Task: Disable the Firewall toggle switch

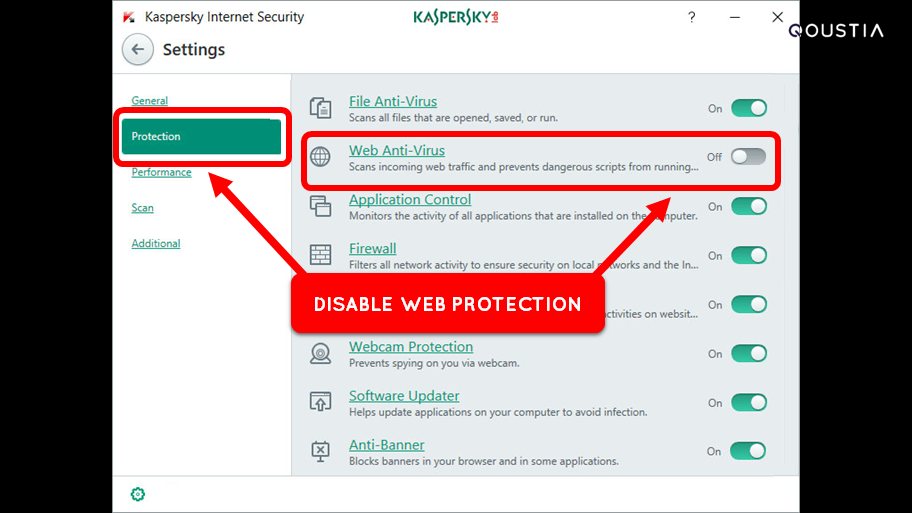Action: tap(749, 255)
